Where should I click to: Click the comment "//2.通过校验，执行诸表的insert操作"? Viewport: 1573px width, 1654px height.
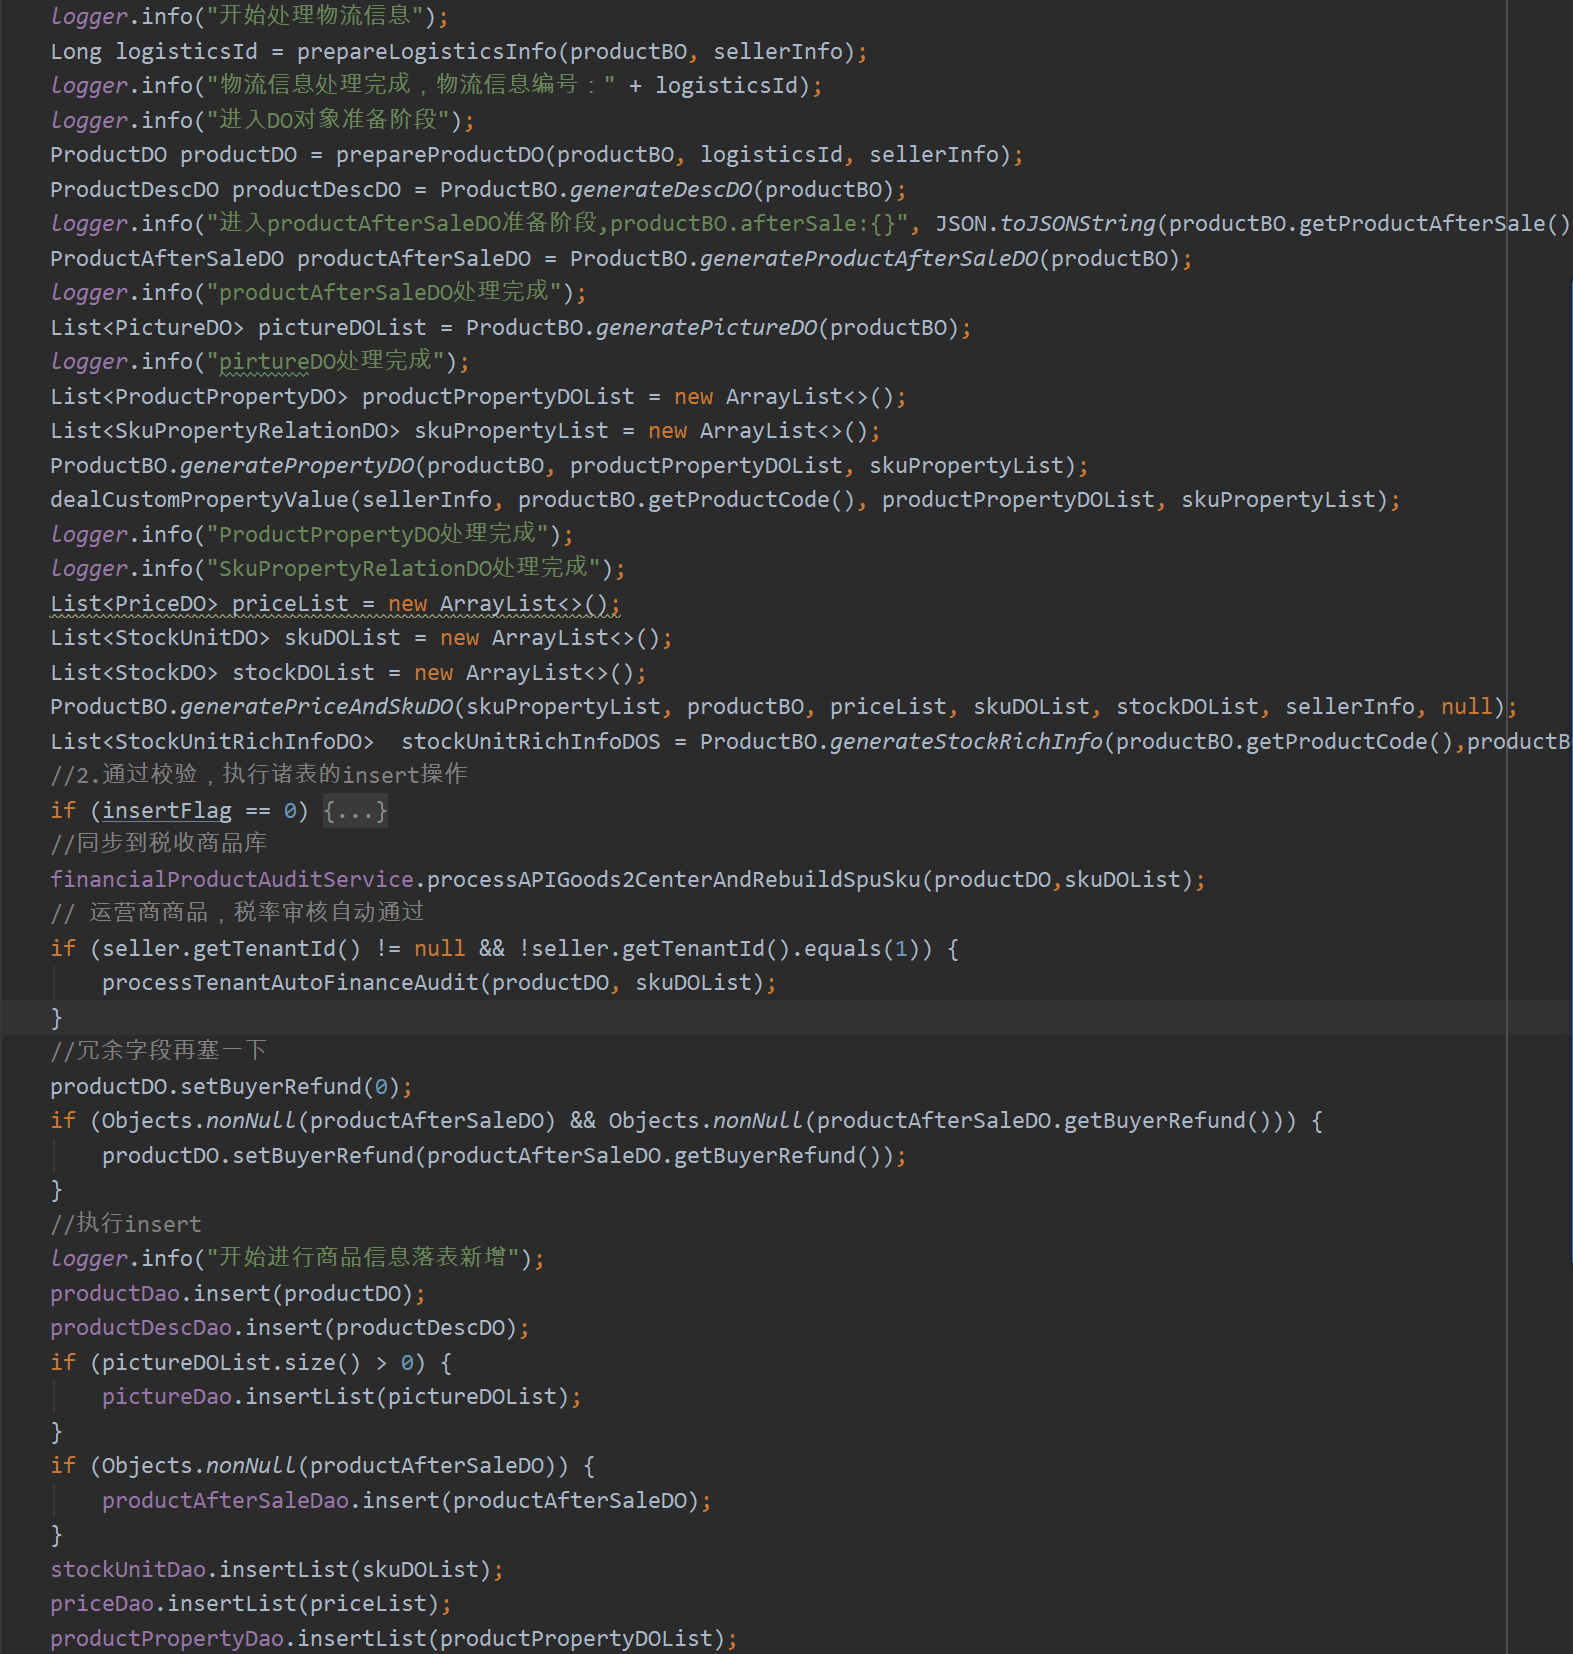(259, 775)
